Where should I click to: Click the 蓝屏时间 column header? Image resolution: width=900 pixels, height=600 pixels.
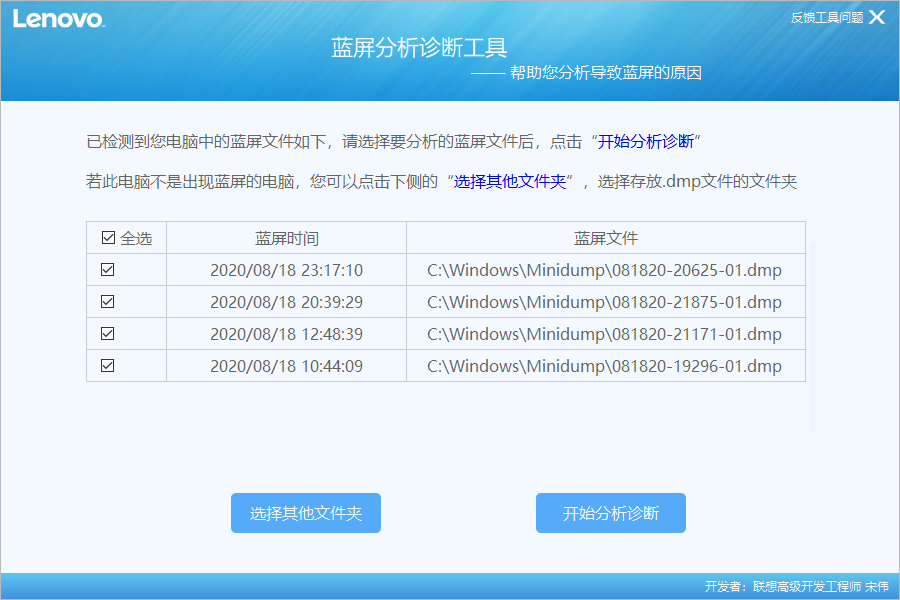(286, 238)
